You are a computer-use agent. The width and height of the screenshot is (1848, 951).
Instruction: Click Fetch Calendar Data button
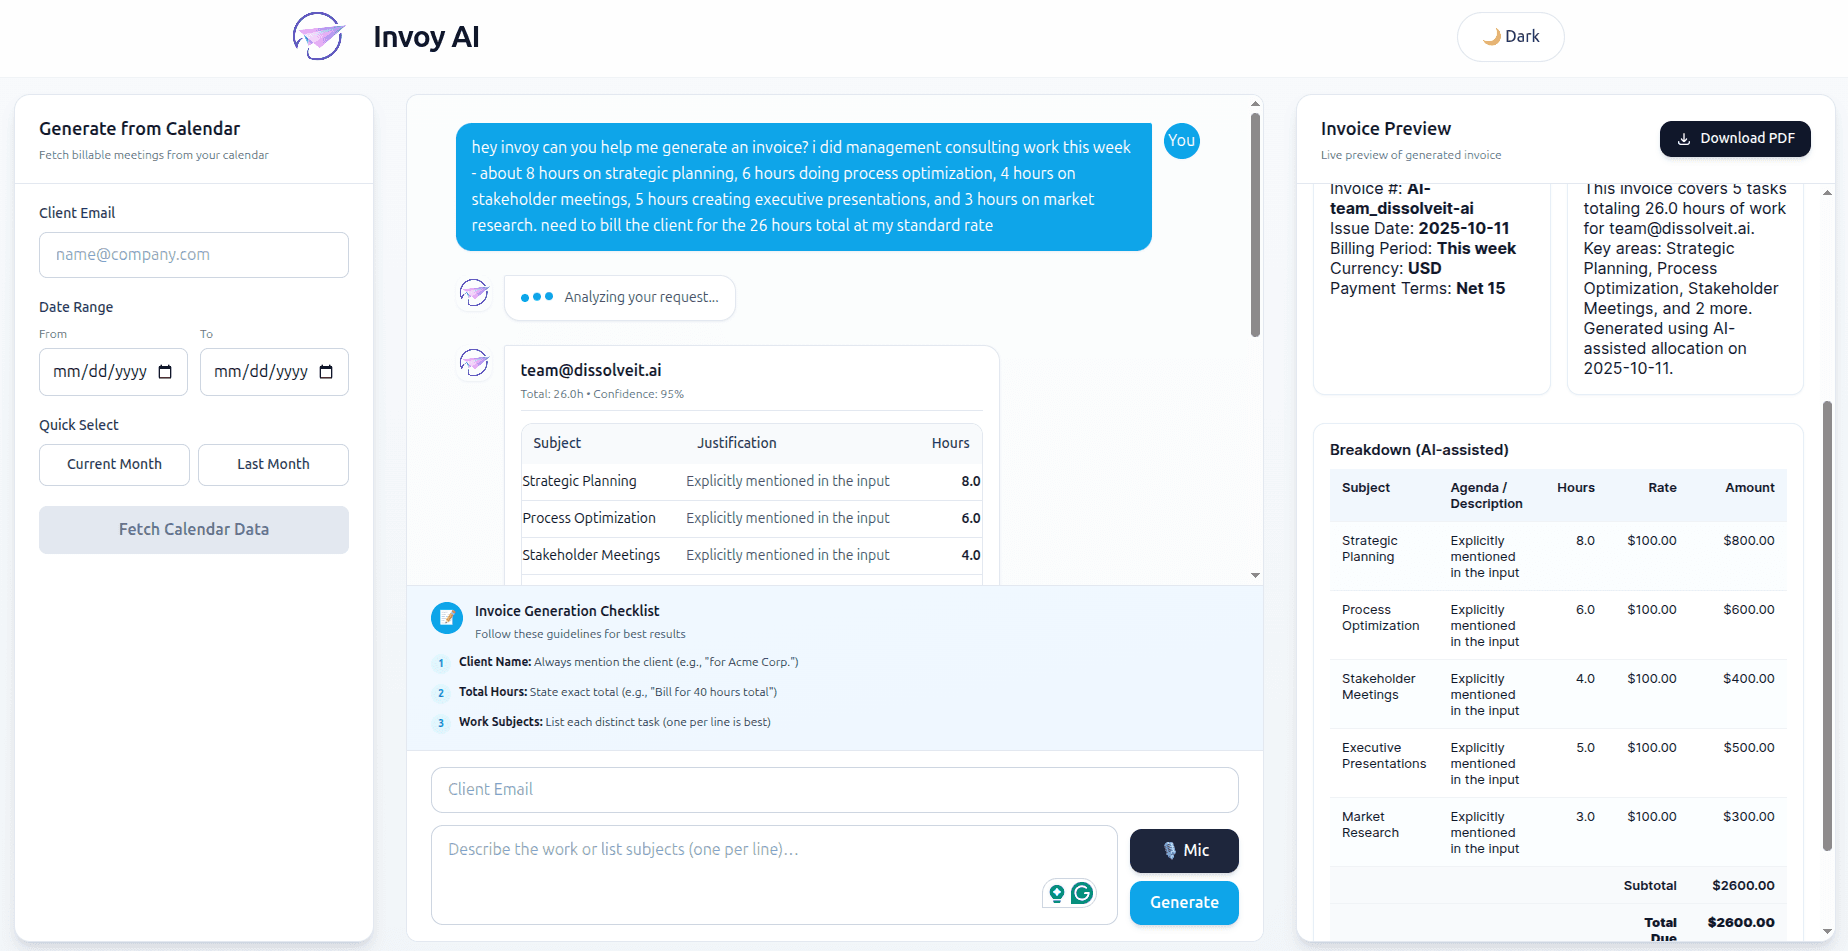pyautogui.click(x=194, y=530)
